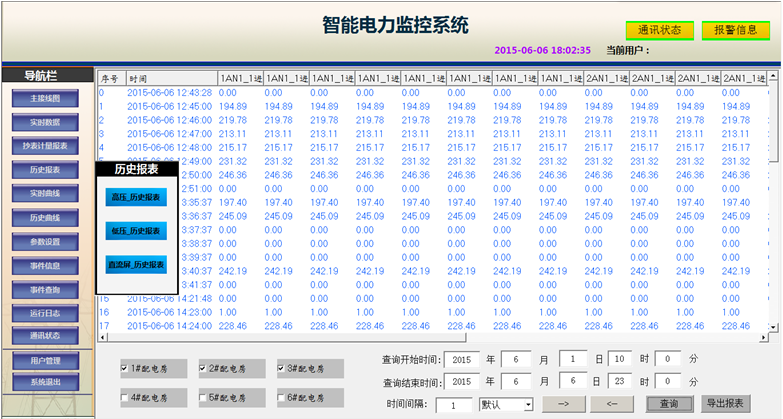Click the query start time year field

point(464,359)
